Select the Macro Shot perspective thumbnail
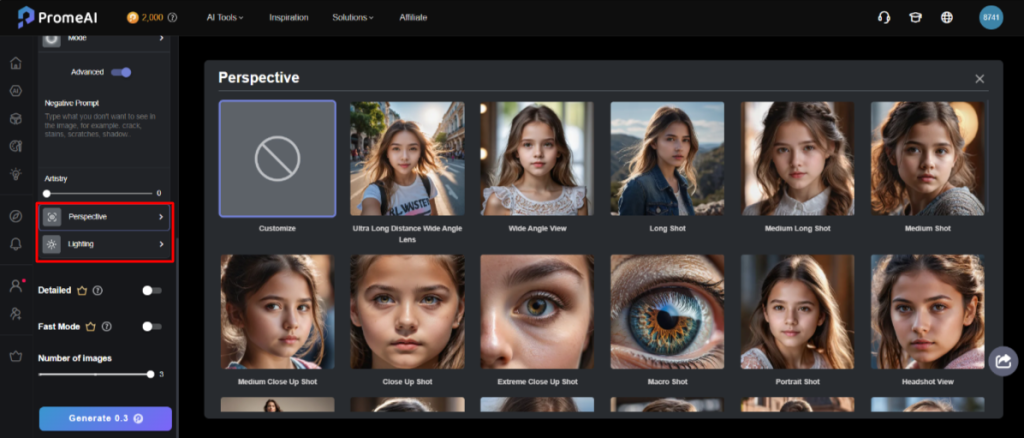The width and height of the screenshot is (1024, 438). (667, 312)
